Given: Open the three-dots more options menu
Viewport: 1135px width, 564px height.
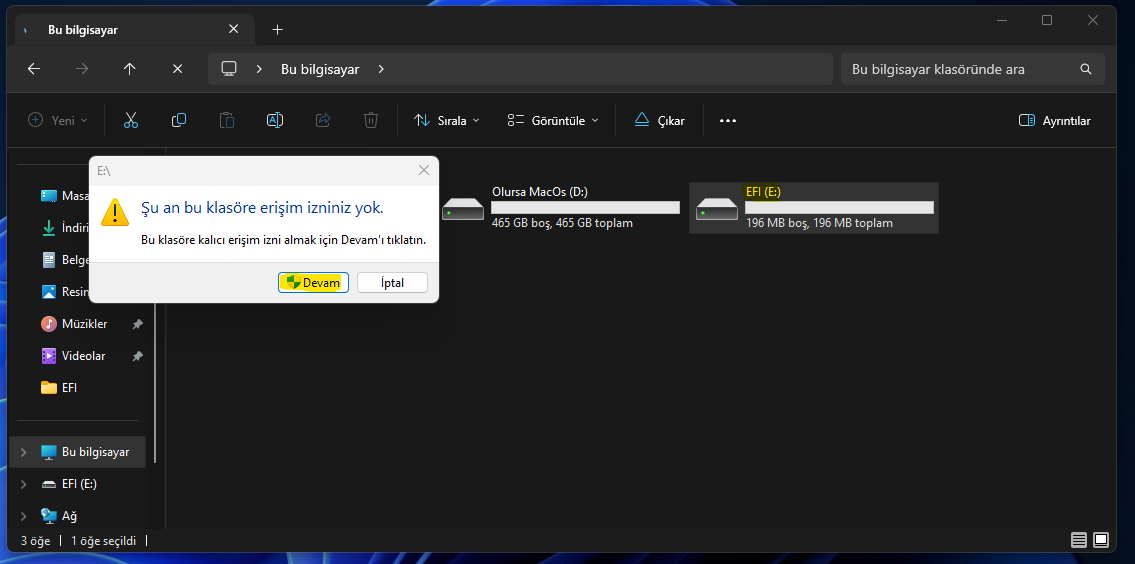Looking at the screenshot, I should [728, 120].
